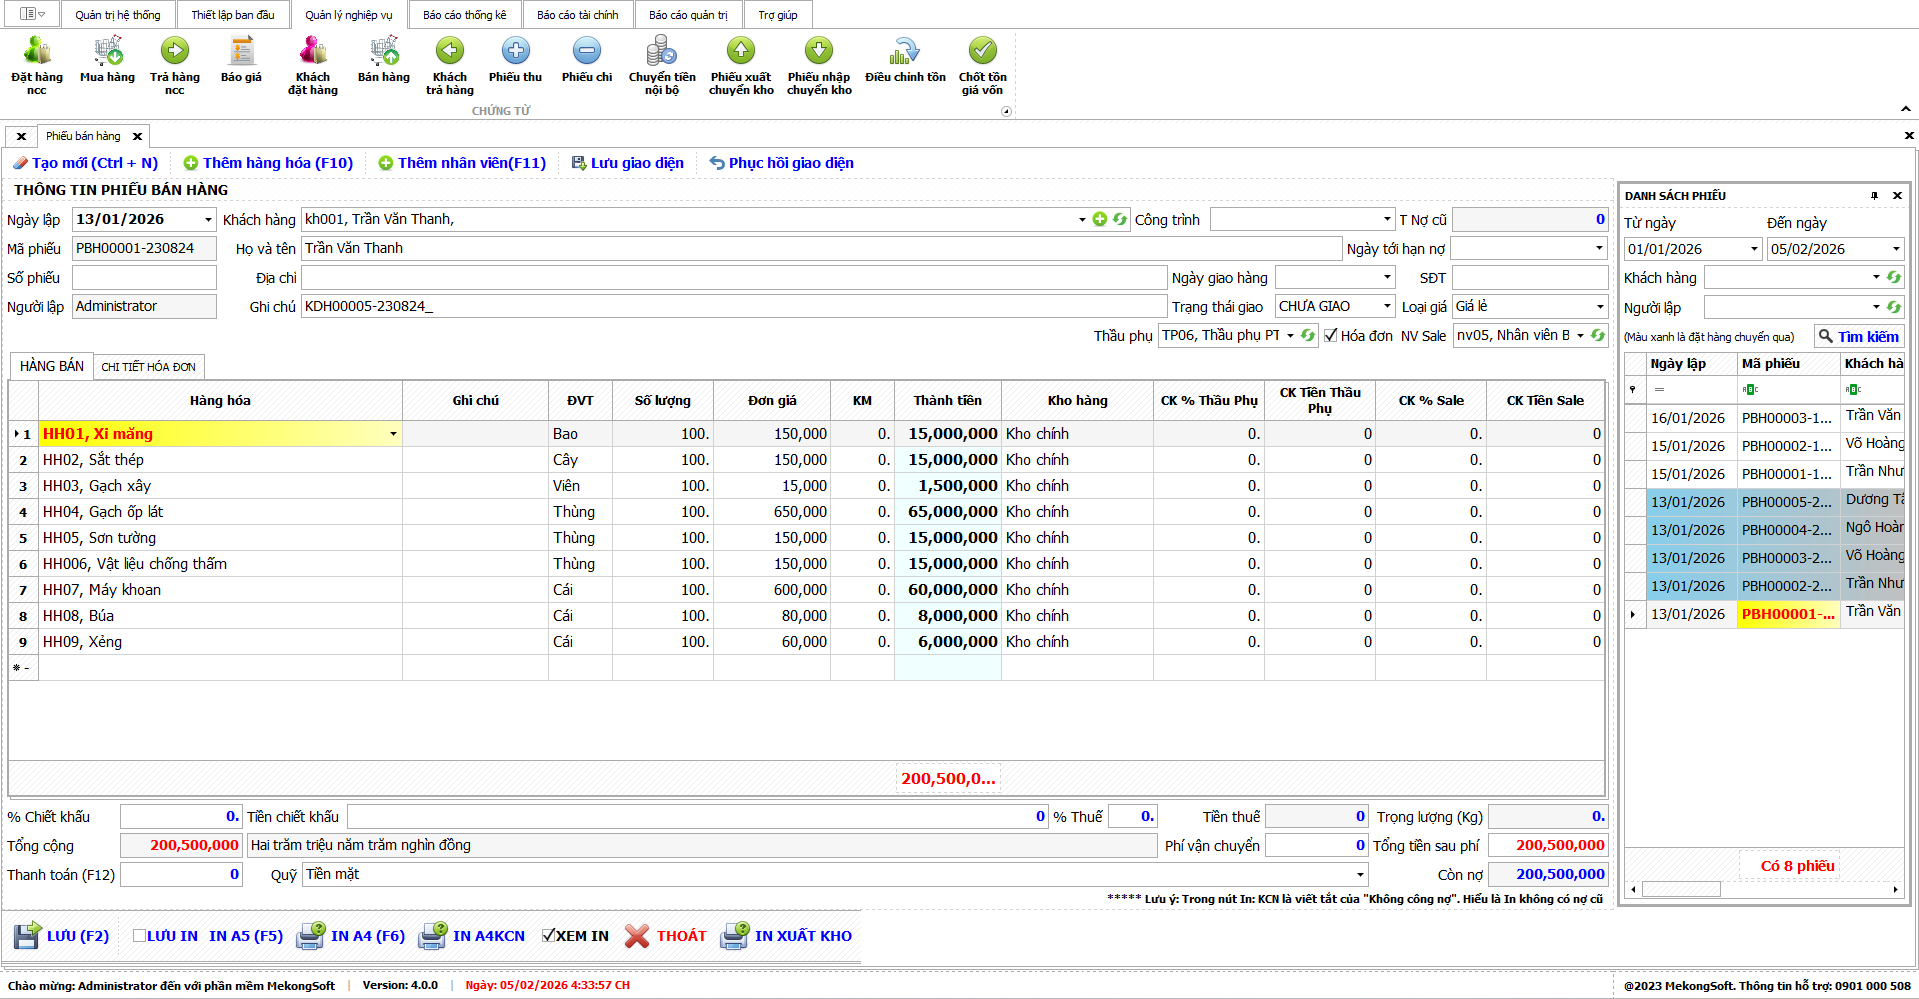This screenshot has height=999, width=1919.
Task: Toggle the Hóa đơn checkbox
Action: click(1331, 336)
